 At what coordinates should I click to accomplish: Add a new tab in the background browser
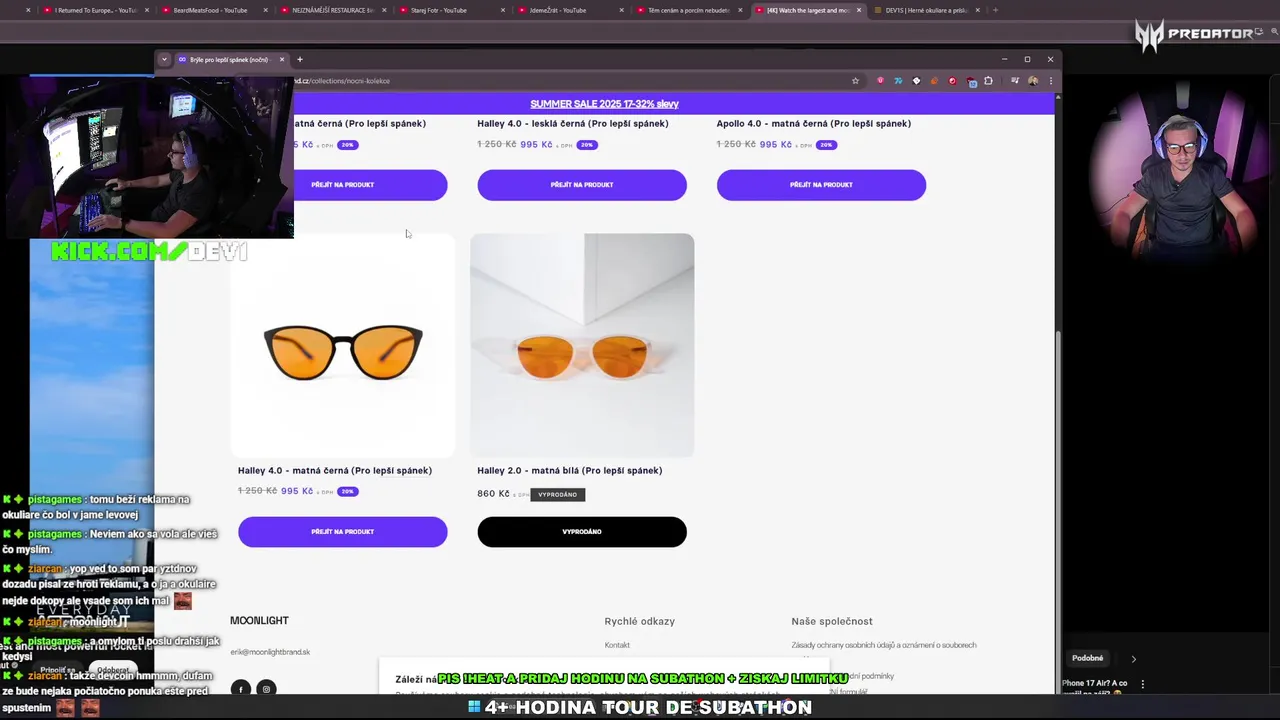click(995, 10)
